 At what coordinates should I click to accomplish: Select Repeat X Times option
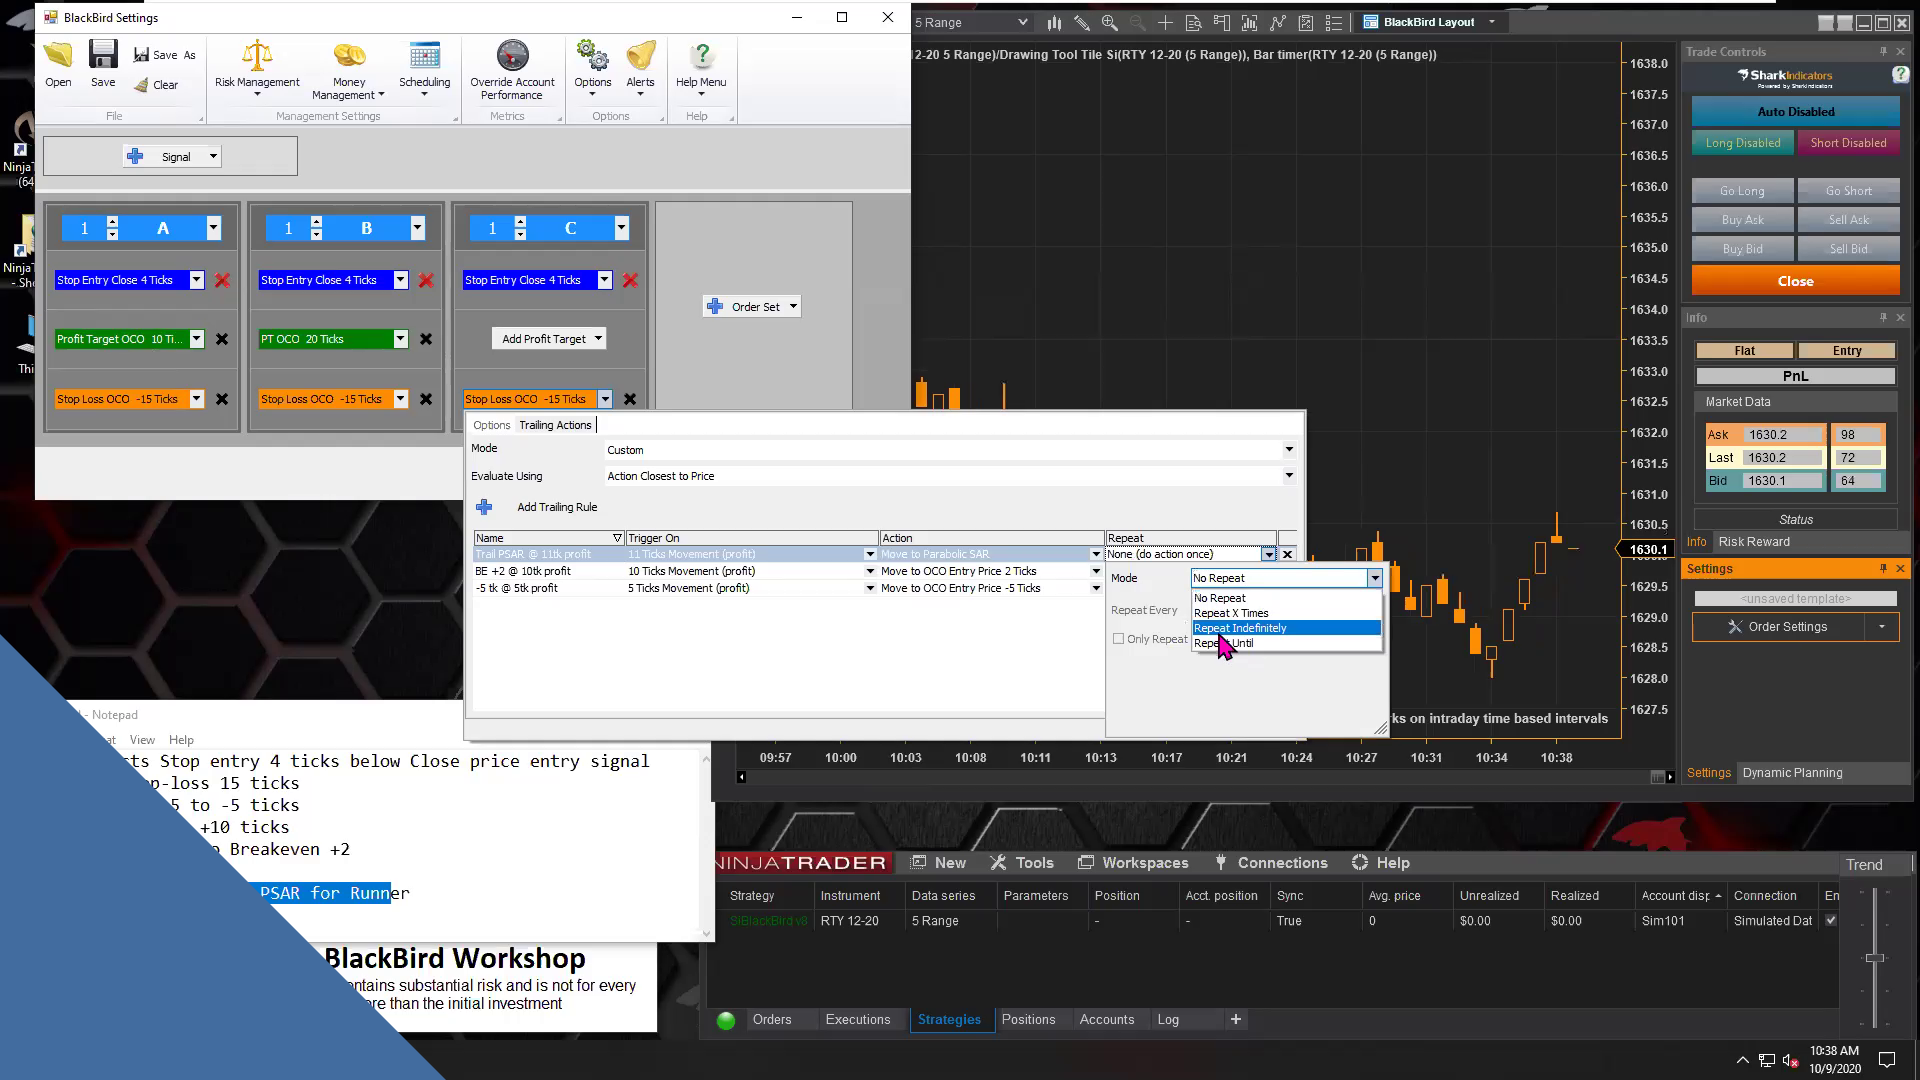tap(1286, 613)
